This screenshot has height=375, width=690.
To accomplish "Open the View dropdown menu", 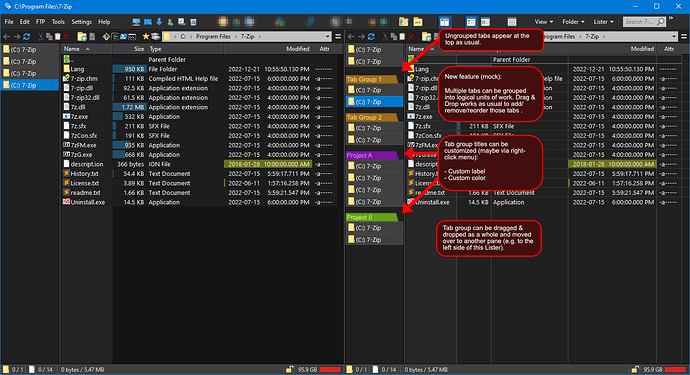I will (544, 22).
